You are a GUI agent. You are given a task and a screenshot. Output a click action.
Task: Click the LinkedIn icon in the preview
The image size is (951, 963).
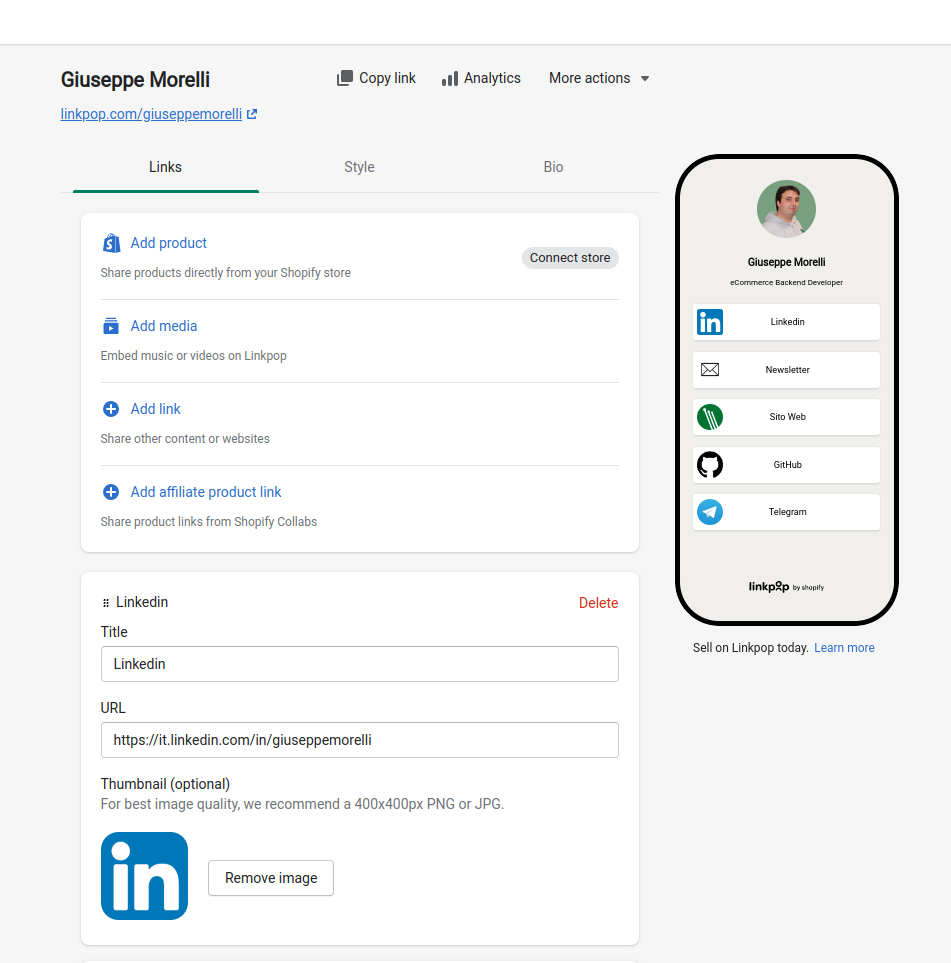[710, 322]
